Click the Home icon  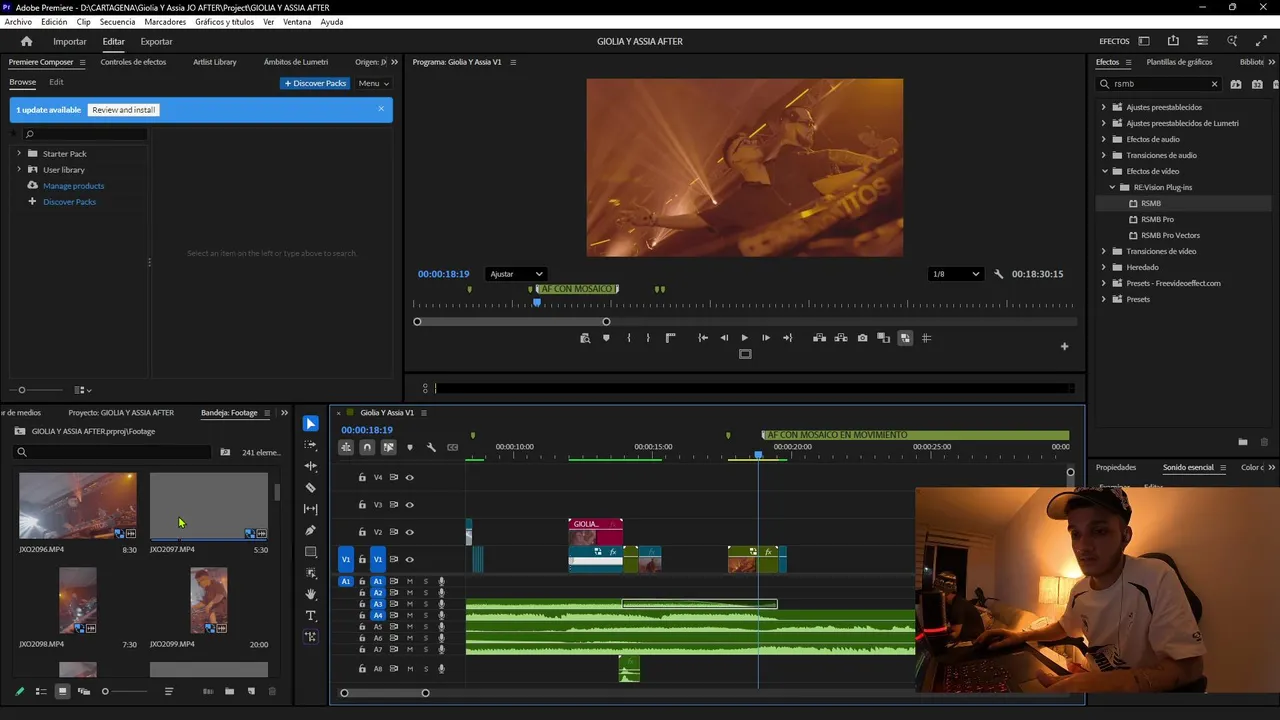[26, 41]
